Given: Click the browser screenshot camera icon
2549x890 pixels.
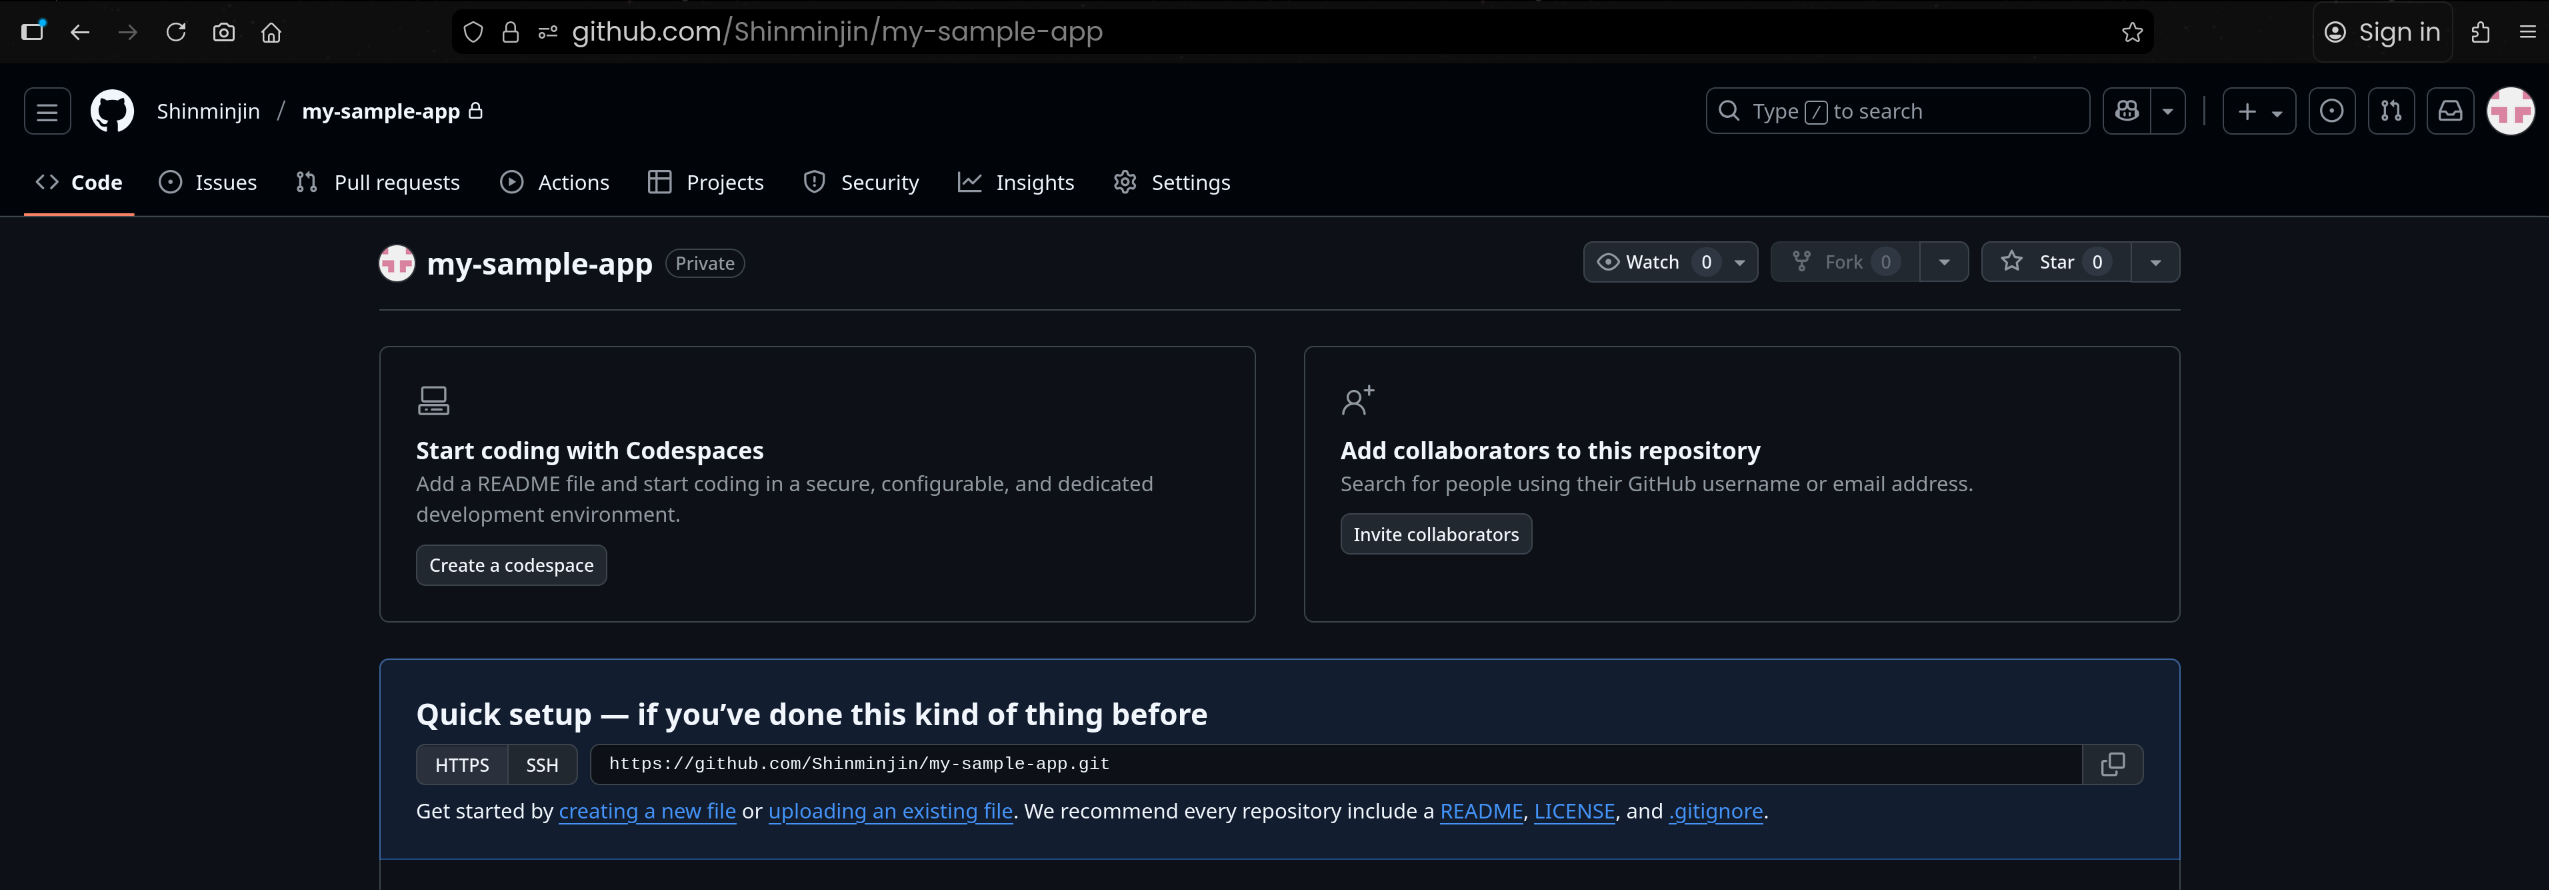Looking at the screenshot, I should point(224,32).
